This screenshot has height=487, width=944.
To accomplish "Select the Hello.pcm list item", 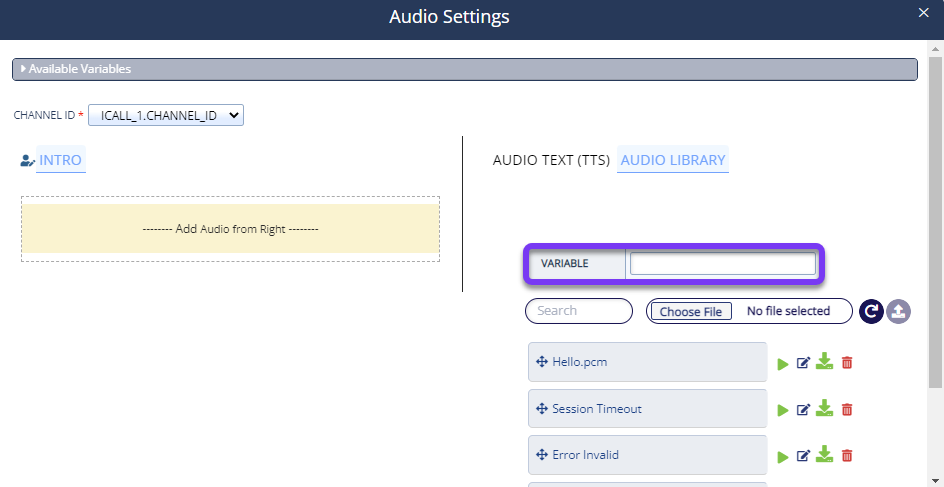I will pos(648,362).
